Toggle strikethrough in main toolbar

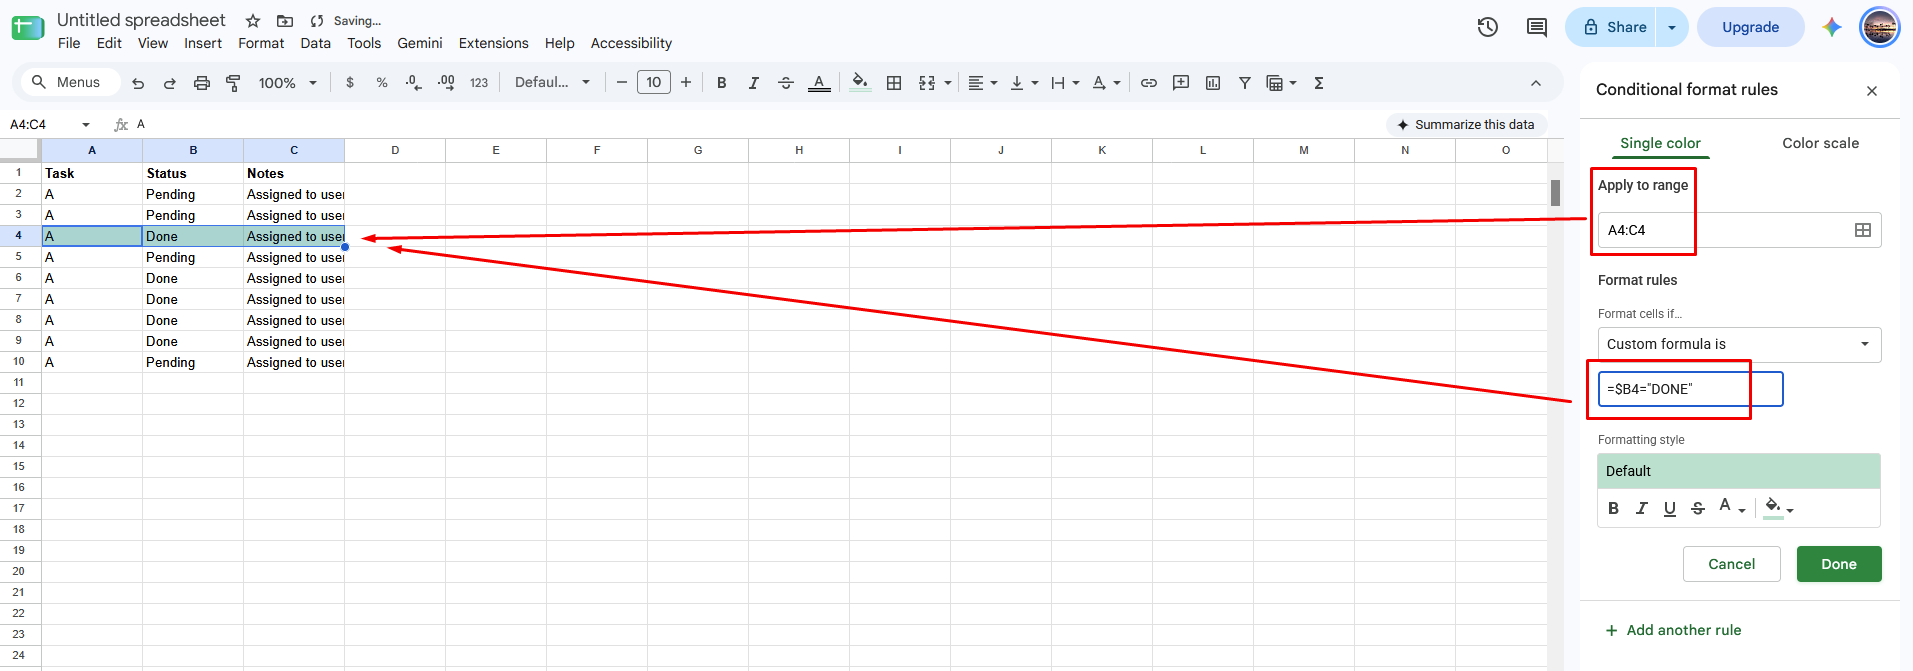pyautogui.click(x=786, y=83)
